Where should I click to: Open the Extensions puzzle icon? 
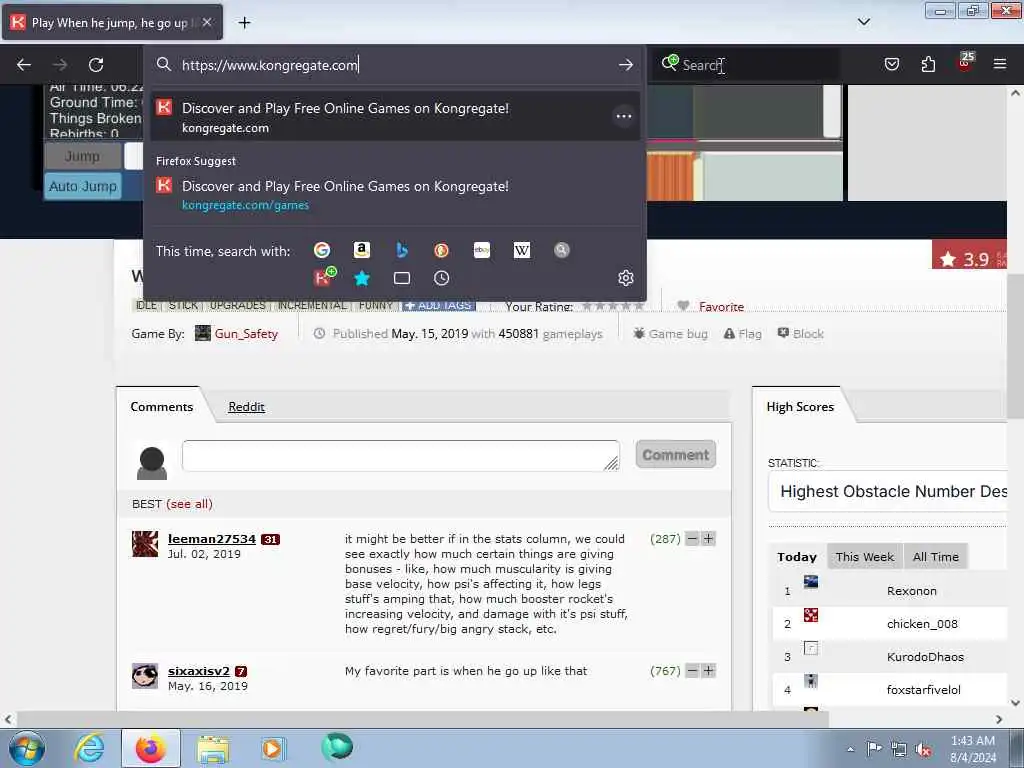928,64
